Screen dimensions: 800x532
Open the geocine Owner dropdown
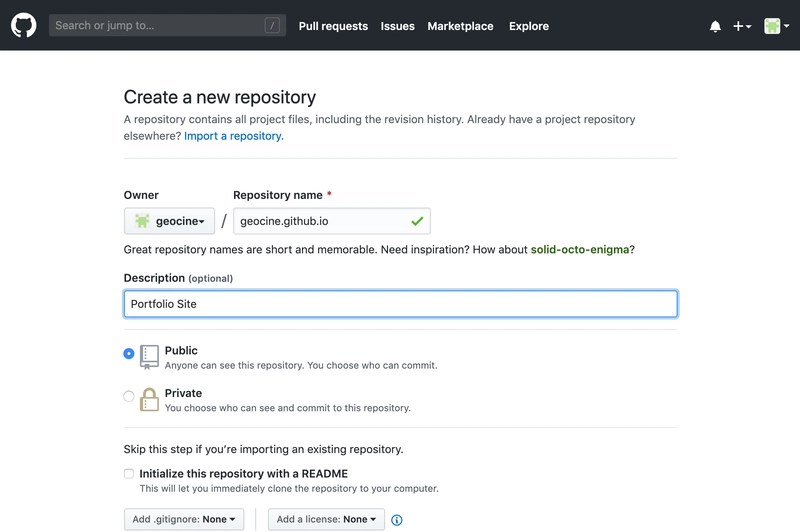(x=169, y=221)
